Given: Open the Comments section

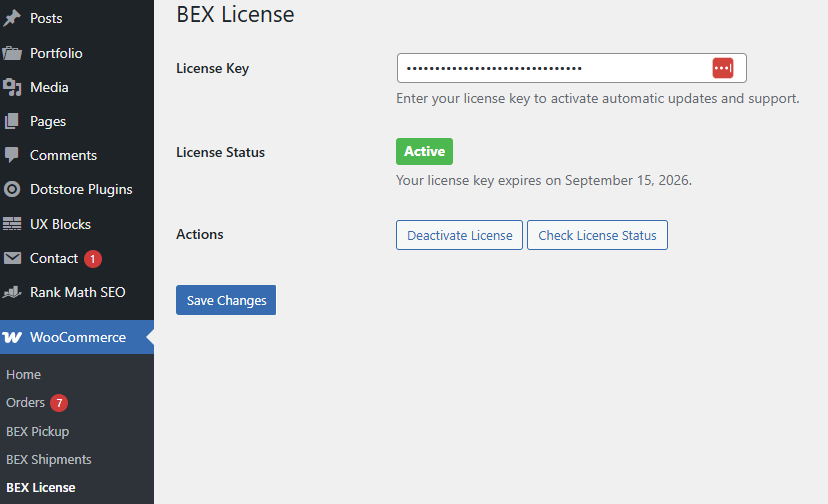Looking at the screenshot, I should (63, 155).
